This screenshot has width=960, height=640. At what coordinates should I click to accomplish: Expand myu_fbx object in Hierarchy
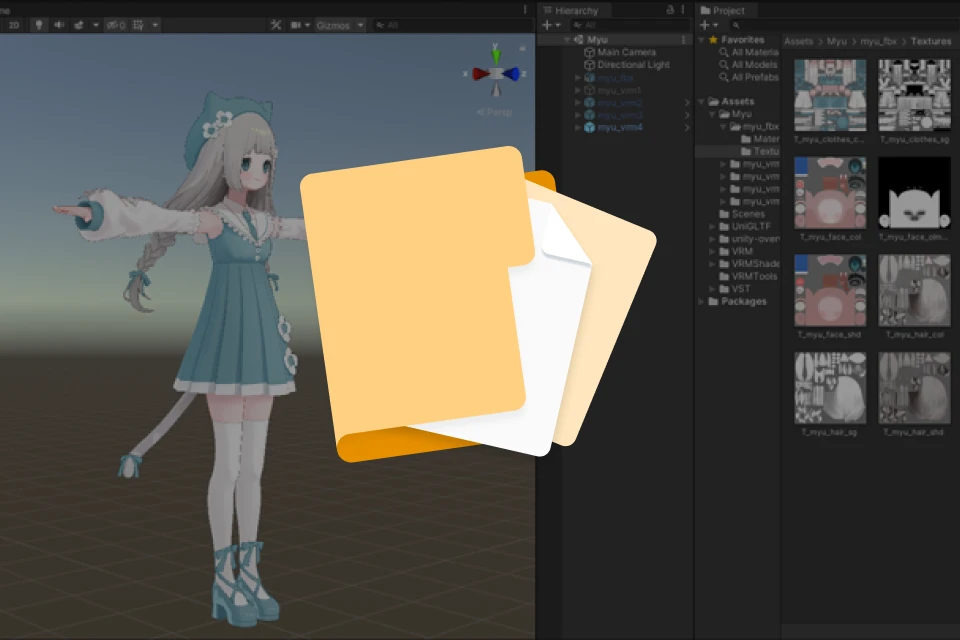[577, 78]
